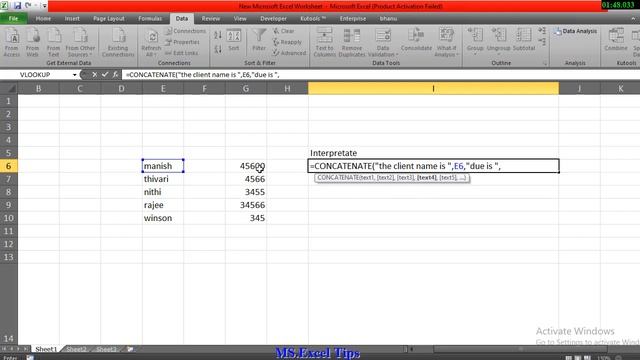Click cell containing winson
The image size is (640, 360).
click(x=163, y=218)
